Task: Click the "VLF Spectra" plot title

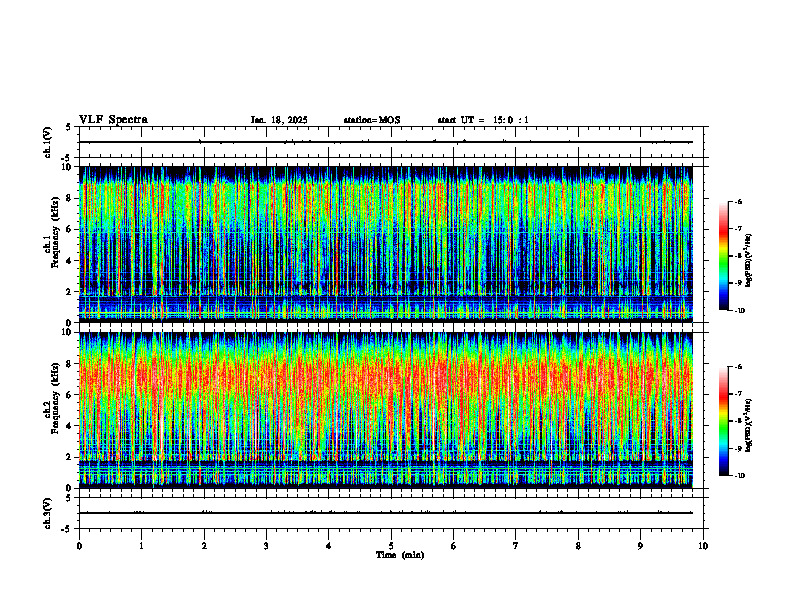Action: [x=113, y=120]
